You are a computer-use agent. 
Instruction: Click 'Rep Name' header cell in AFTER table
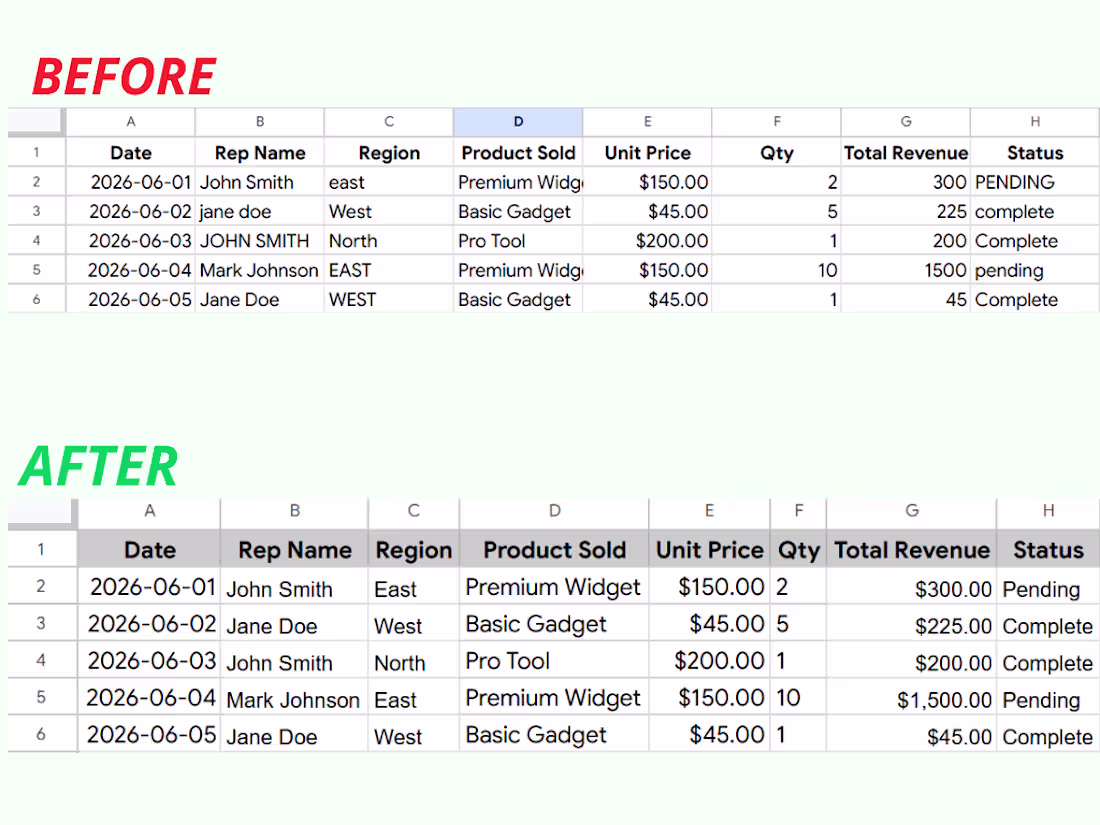295,549
